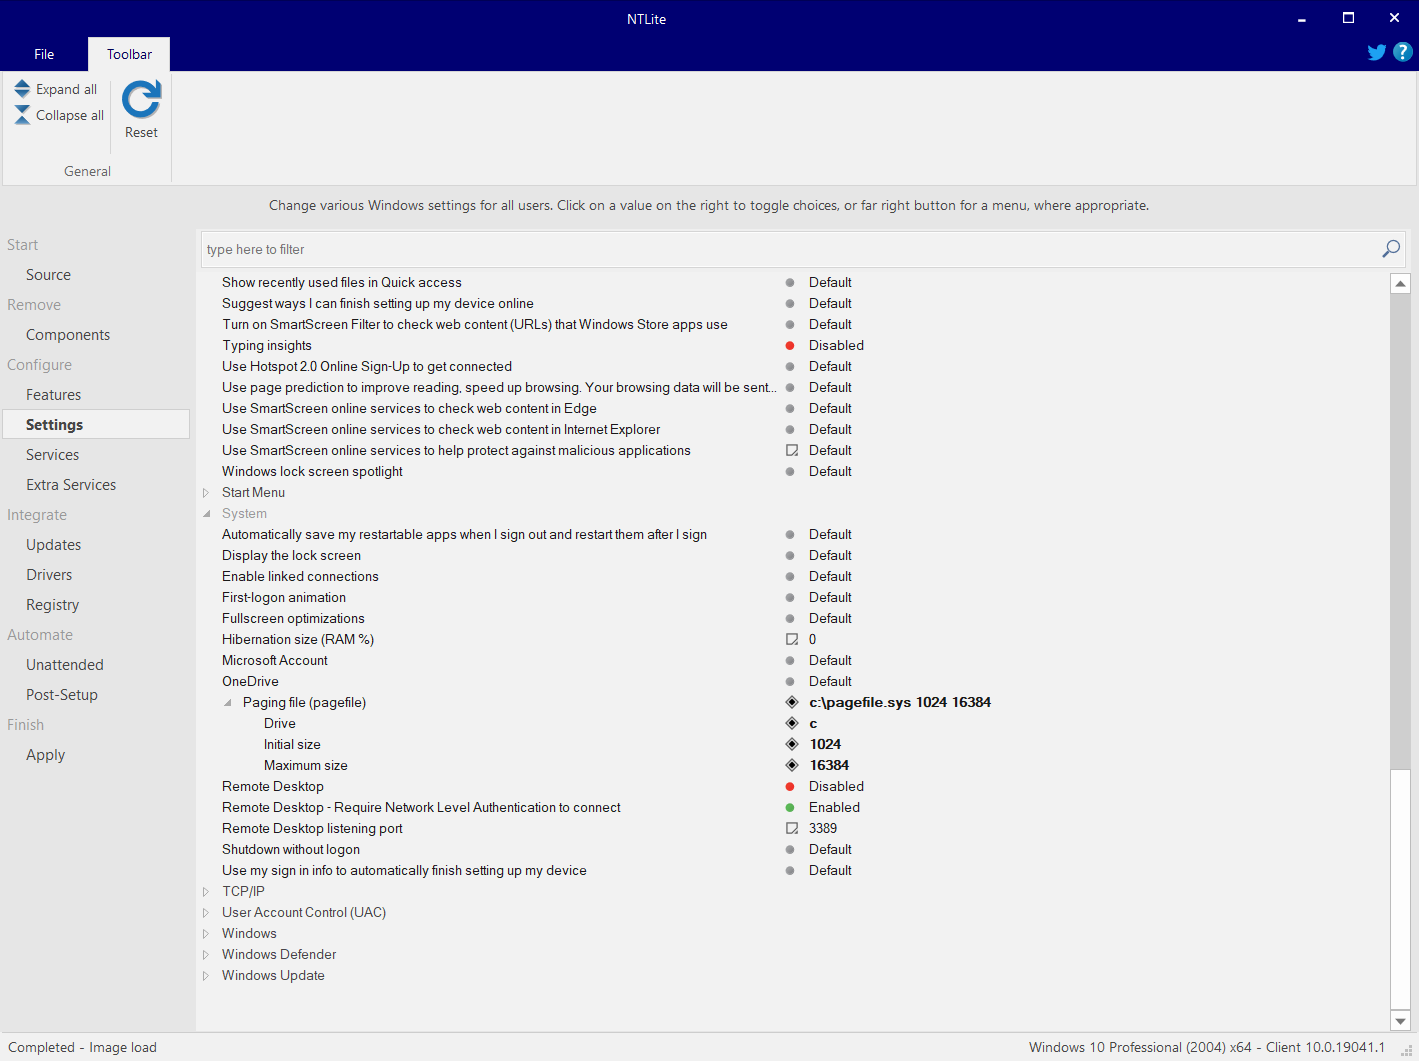Click the blue help question mark icon
The width and height of the screenshot is (1419, 1061).
click(x=1402, y=52)
